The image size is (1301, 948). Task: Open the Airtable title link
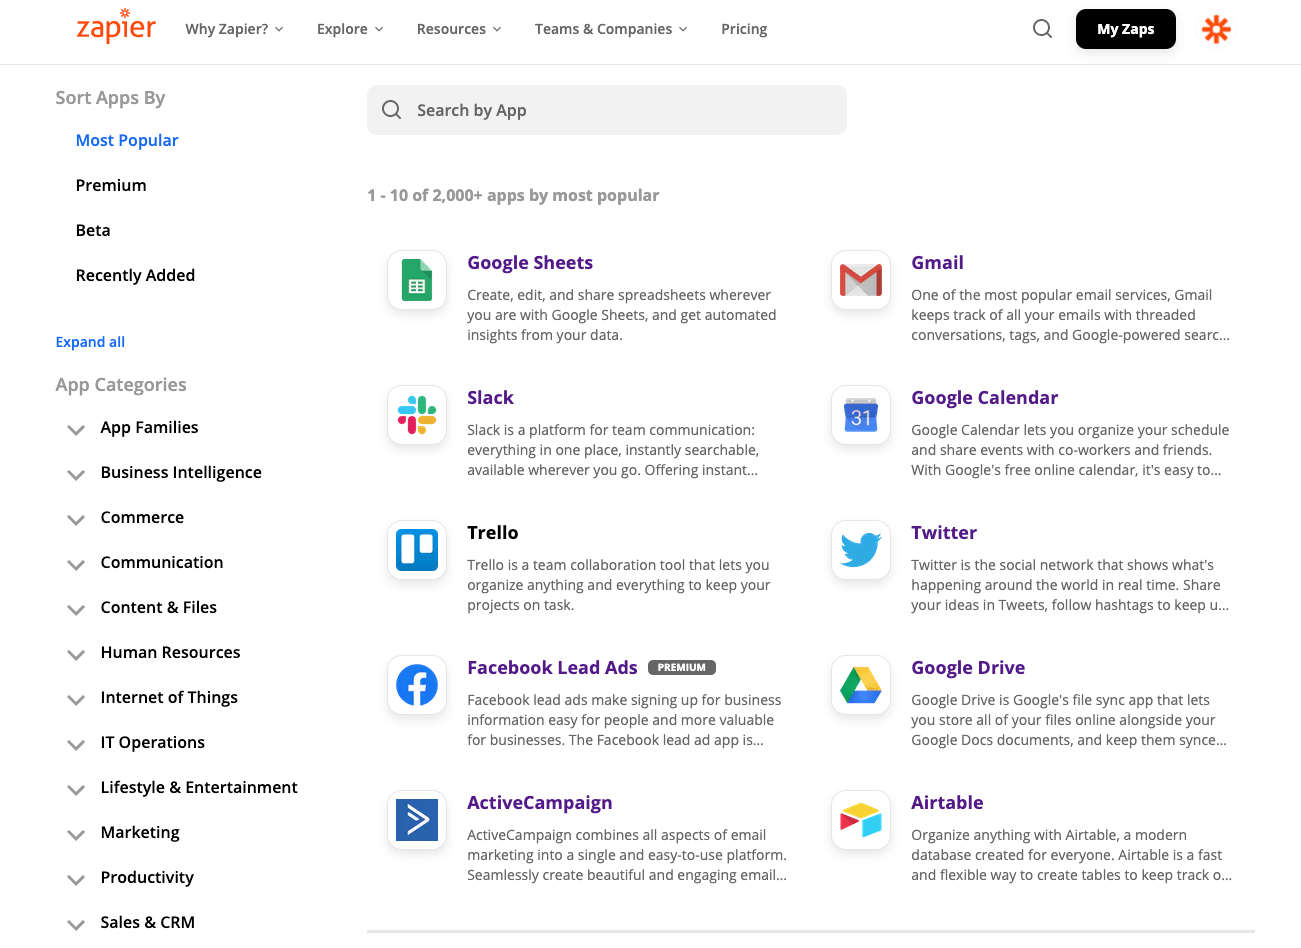[947, 802]
